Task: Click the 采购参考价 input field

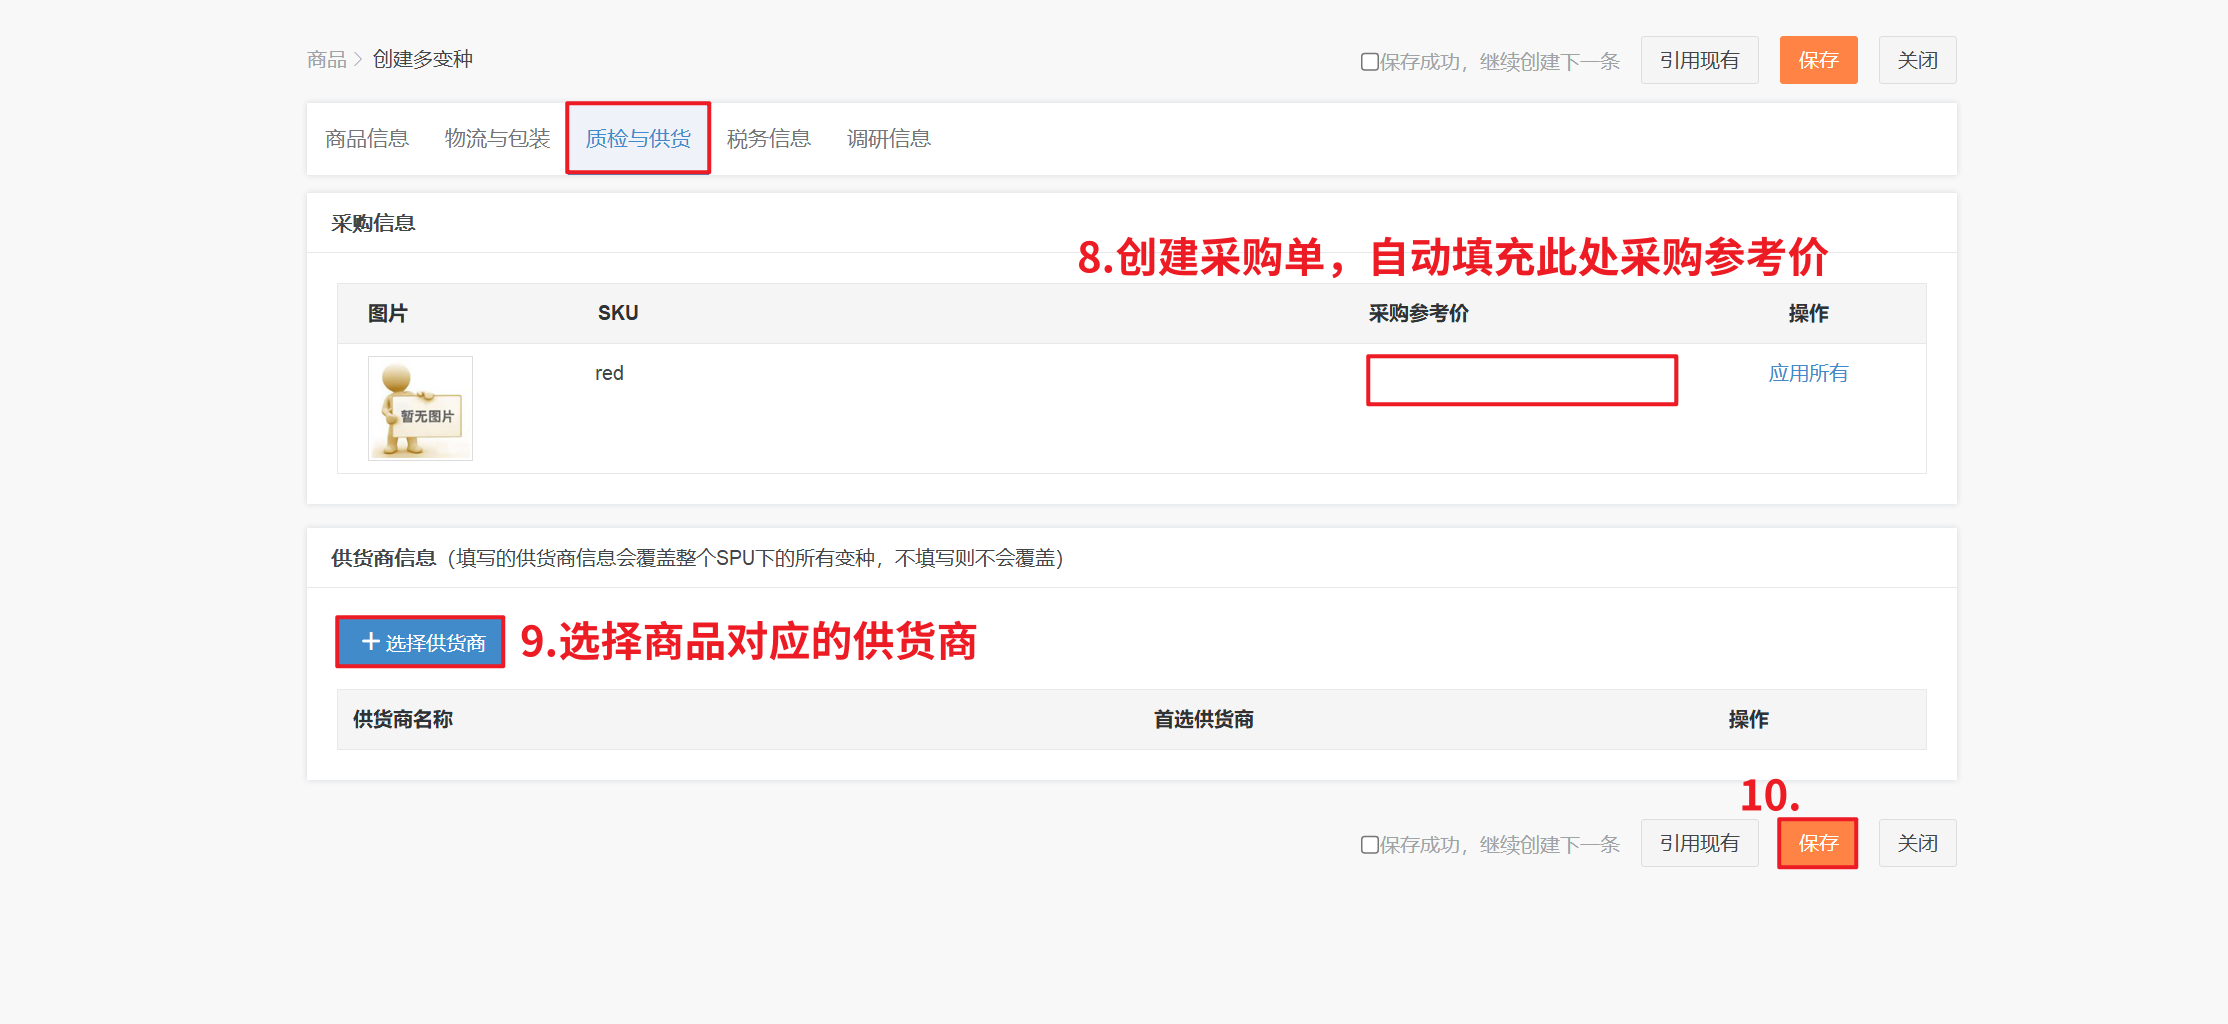Action: coord(1521,381)
